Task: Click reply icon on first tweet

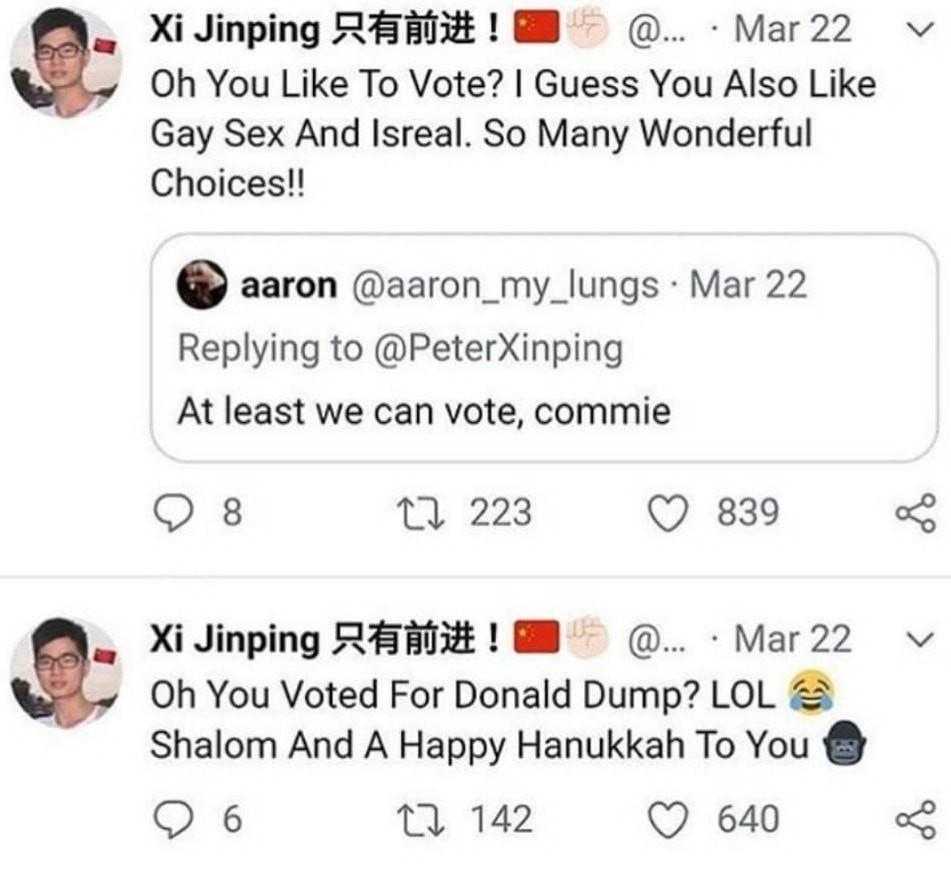Action: coord(174,515)
